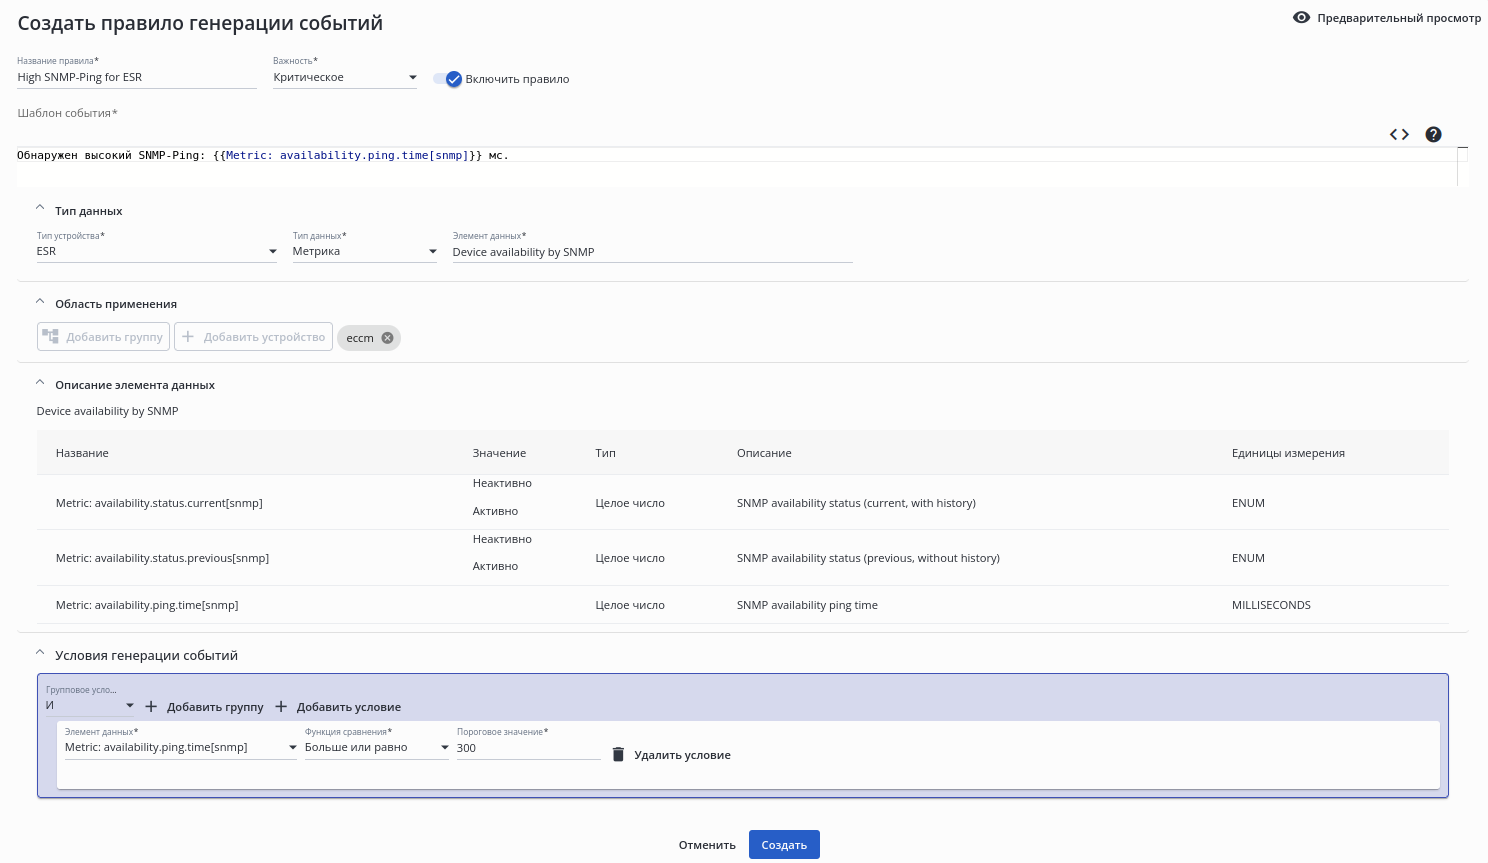
Task: Collapse the Тип данных section
Action: [40, 209]
